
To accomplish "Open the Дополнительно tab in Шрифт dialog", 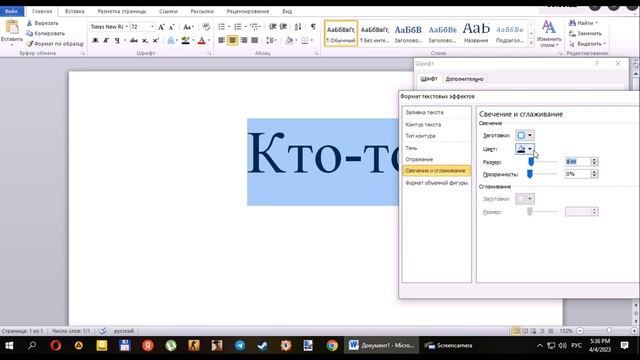I will (x=464, y=79).
